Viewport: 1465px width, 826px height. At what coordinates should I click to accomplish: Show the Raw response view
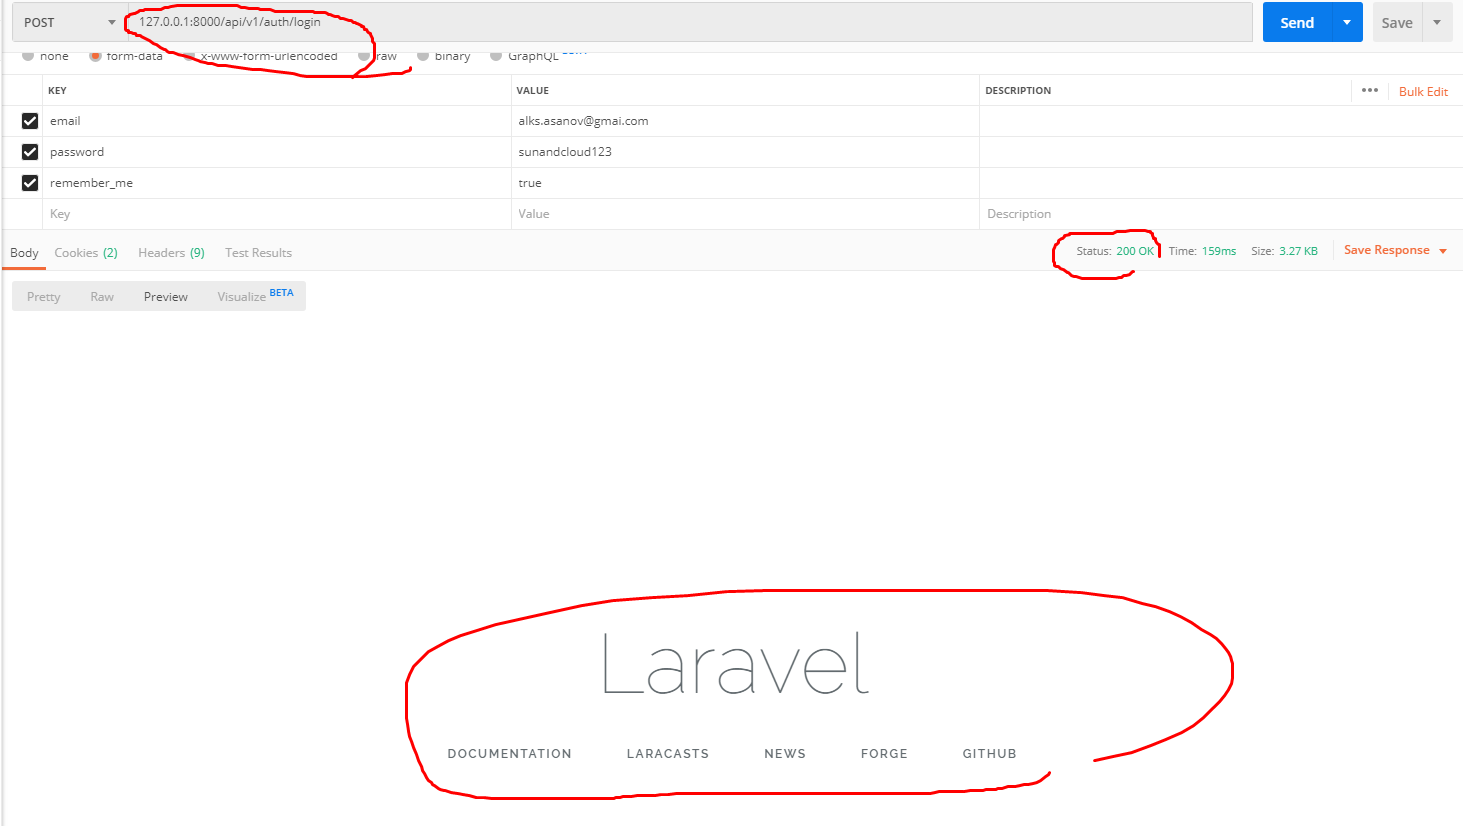(x=102, y=297)
